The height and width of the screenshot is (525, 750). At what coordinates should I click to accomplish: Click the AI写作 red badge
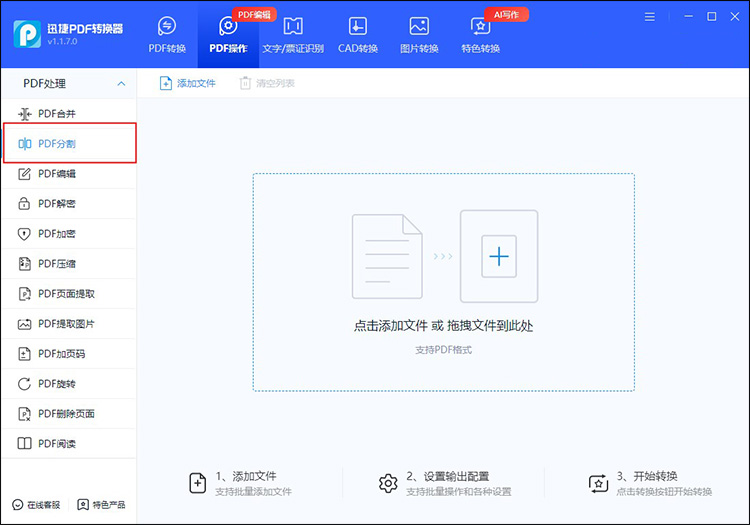coord(506,15)
